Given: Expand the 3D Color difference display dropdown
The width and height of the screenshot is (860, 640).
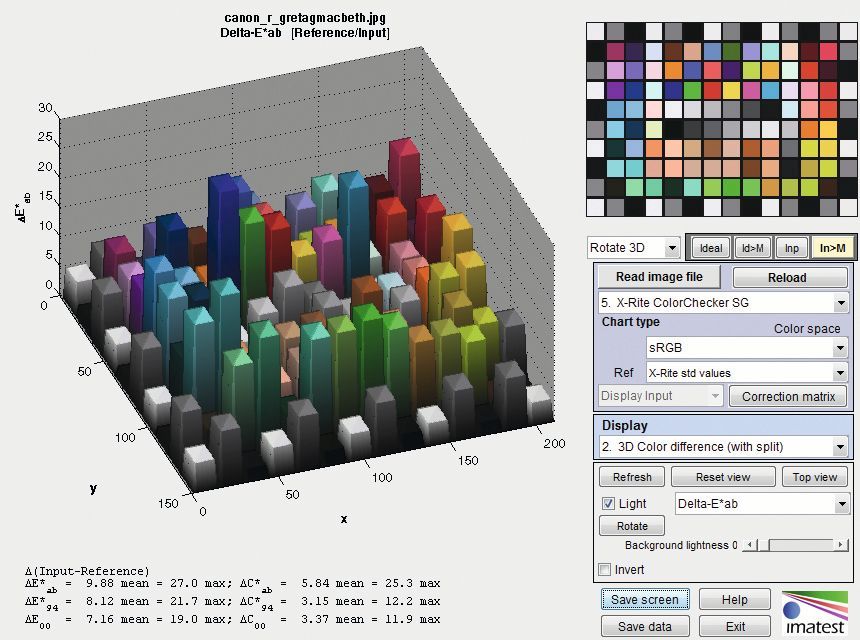Looking at the screenshot, I should point(722,446).
